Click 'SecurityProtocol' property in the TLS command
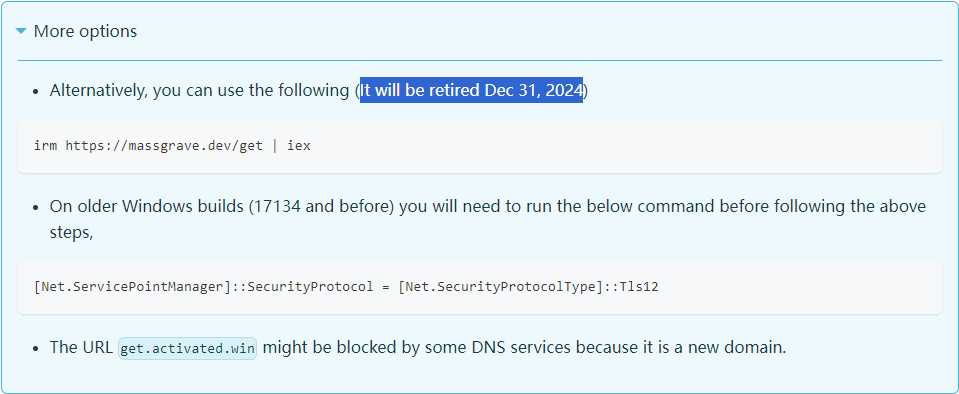The image size is (959, 394). point(310,286)
